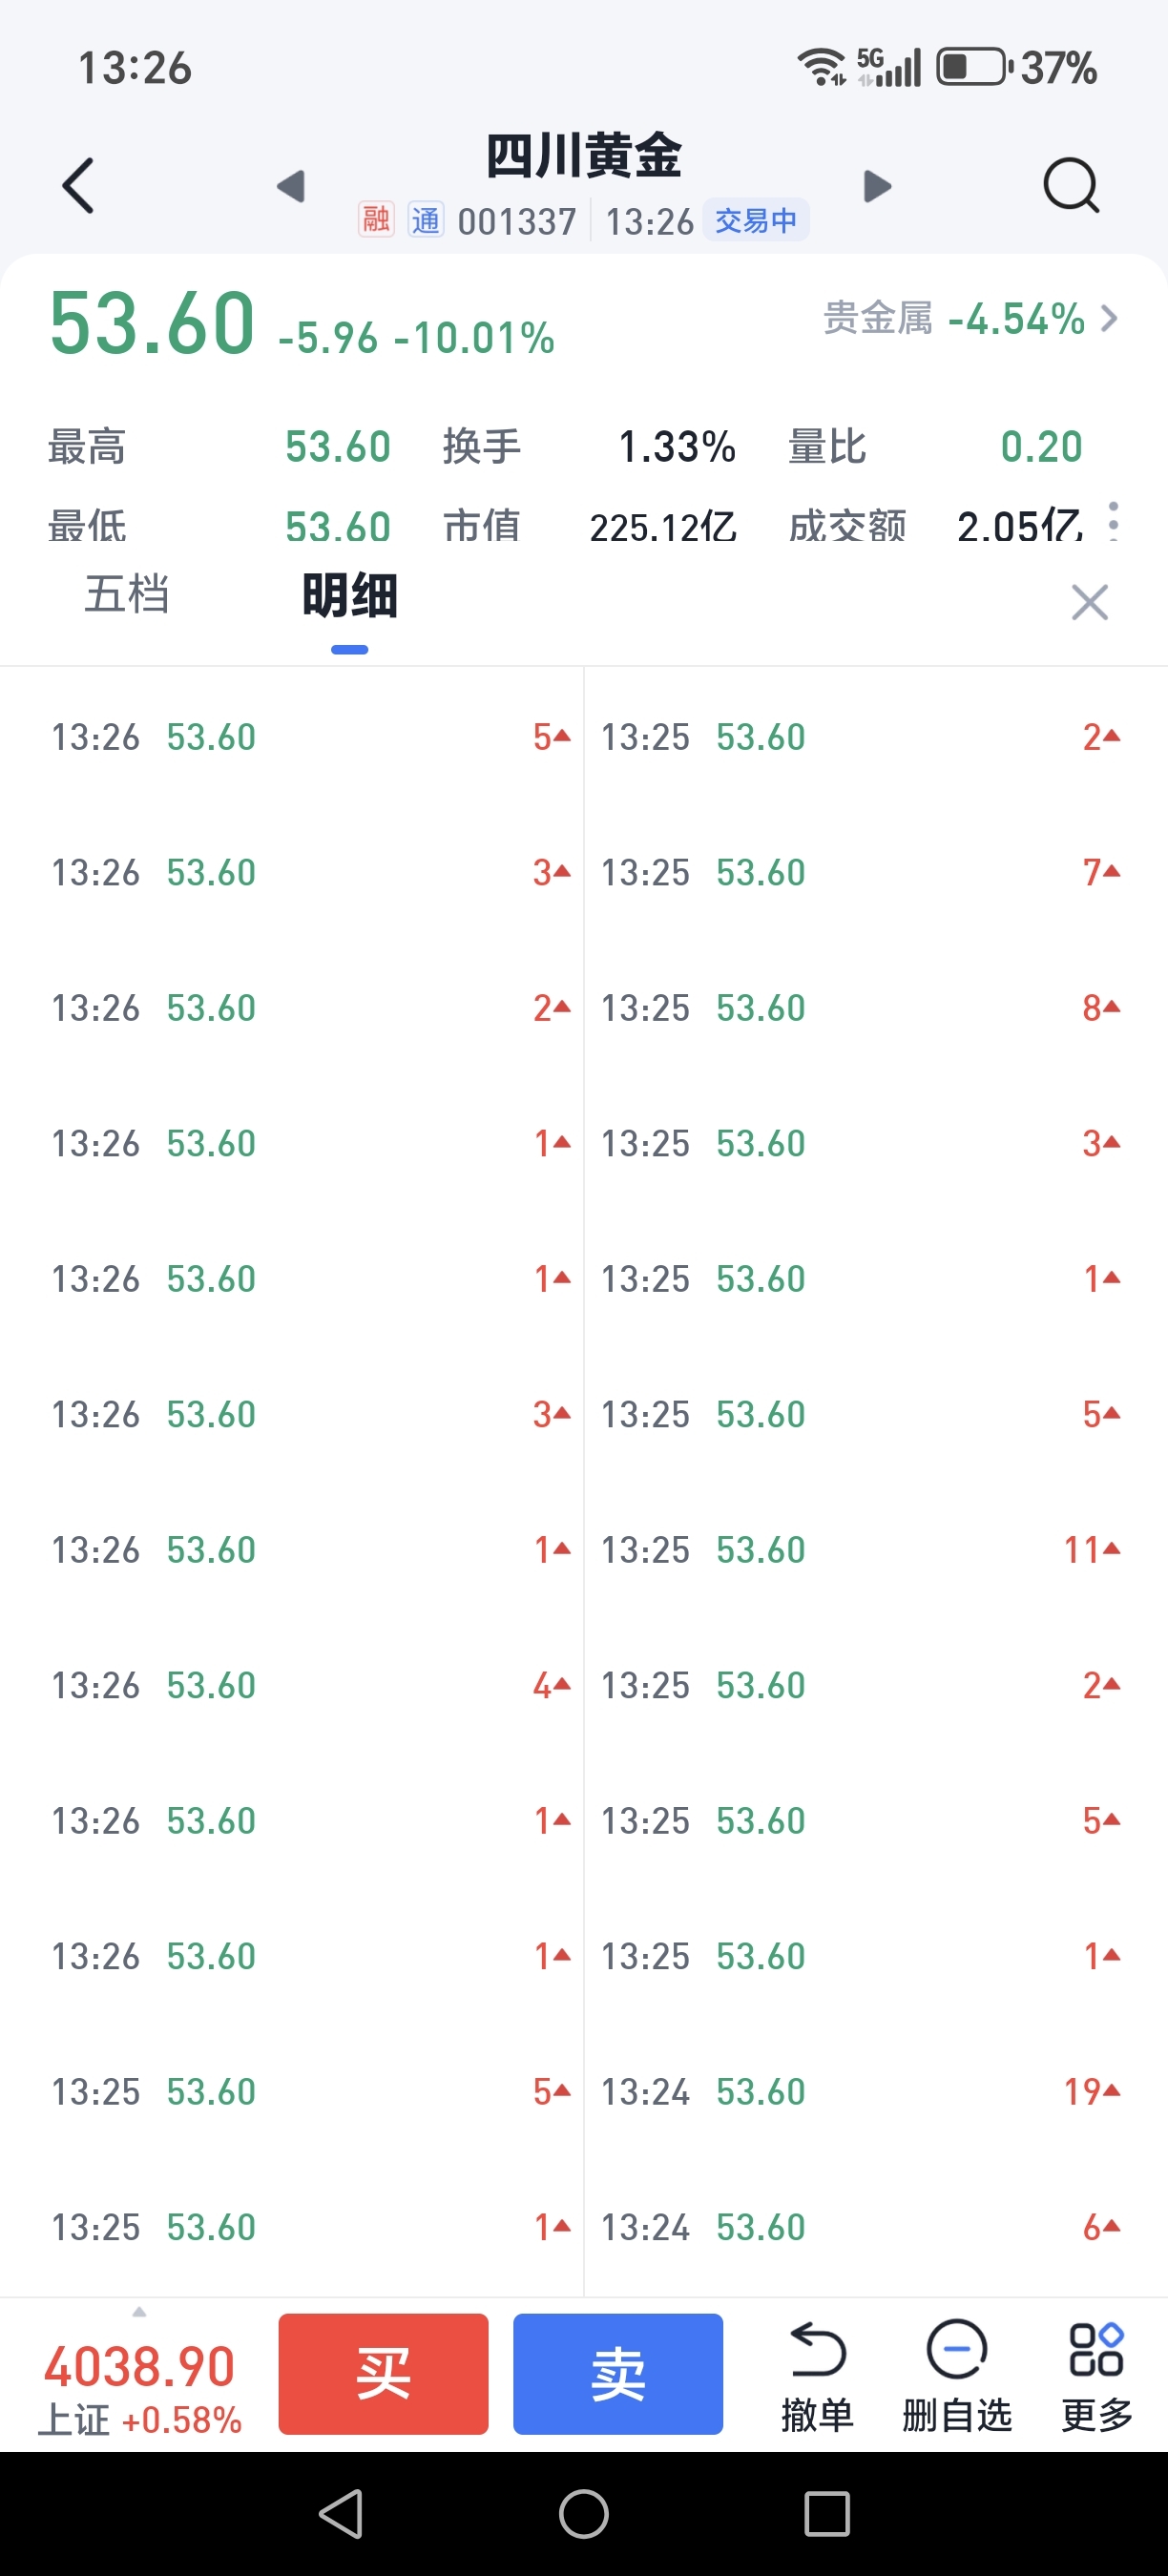Tap the 通 connect badge
1168x2576 pixels.
click(425, 220)
